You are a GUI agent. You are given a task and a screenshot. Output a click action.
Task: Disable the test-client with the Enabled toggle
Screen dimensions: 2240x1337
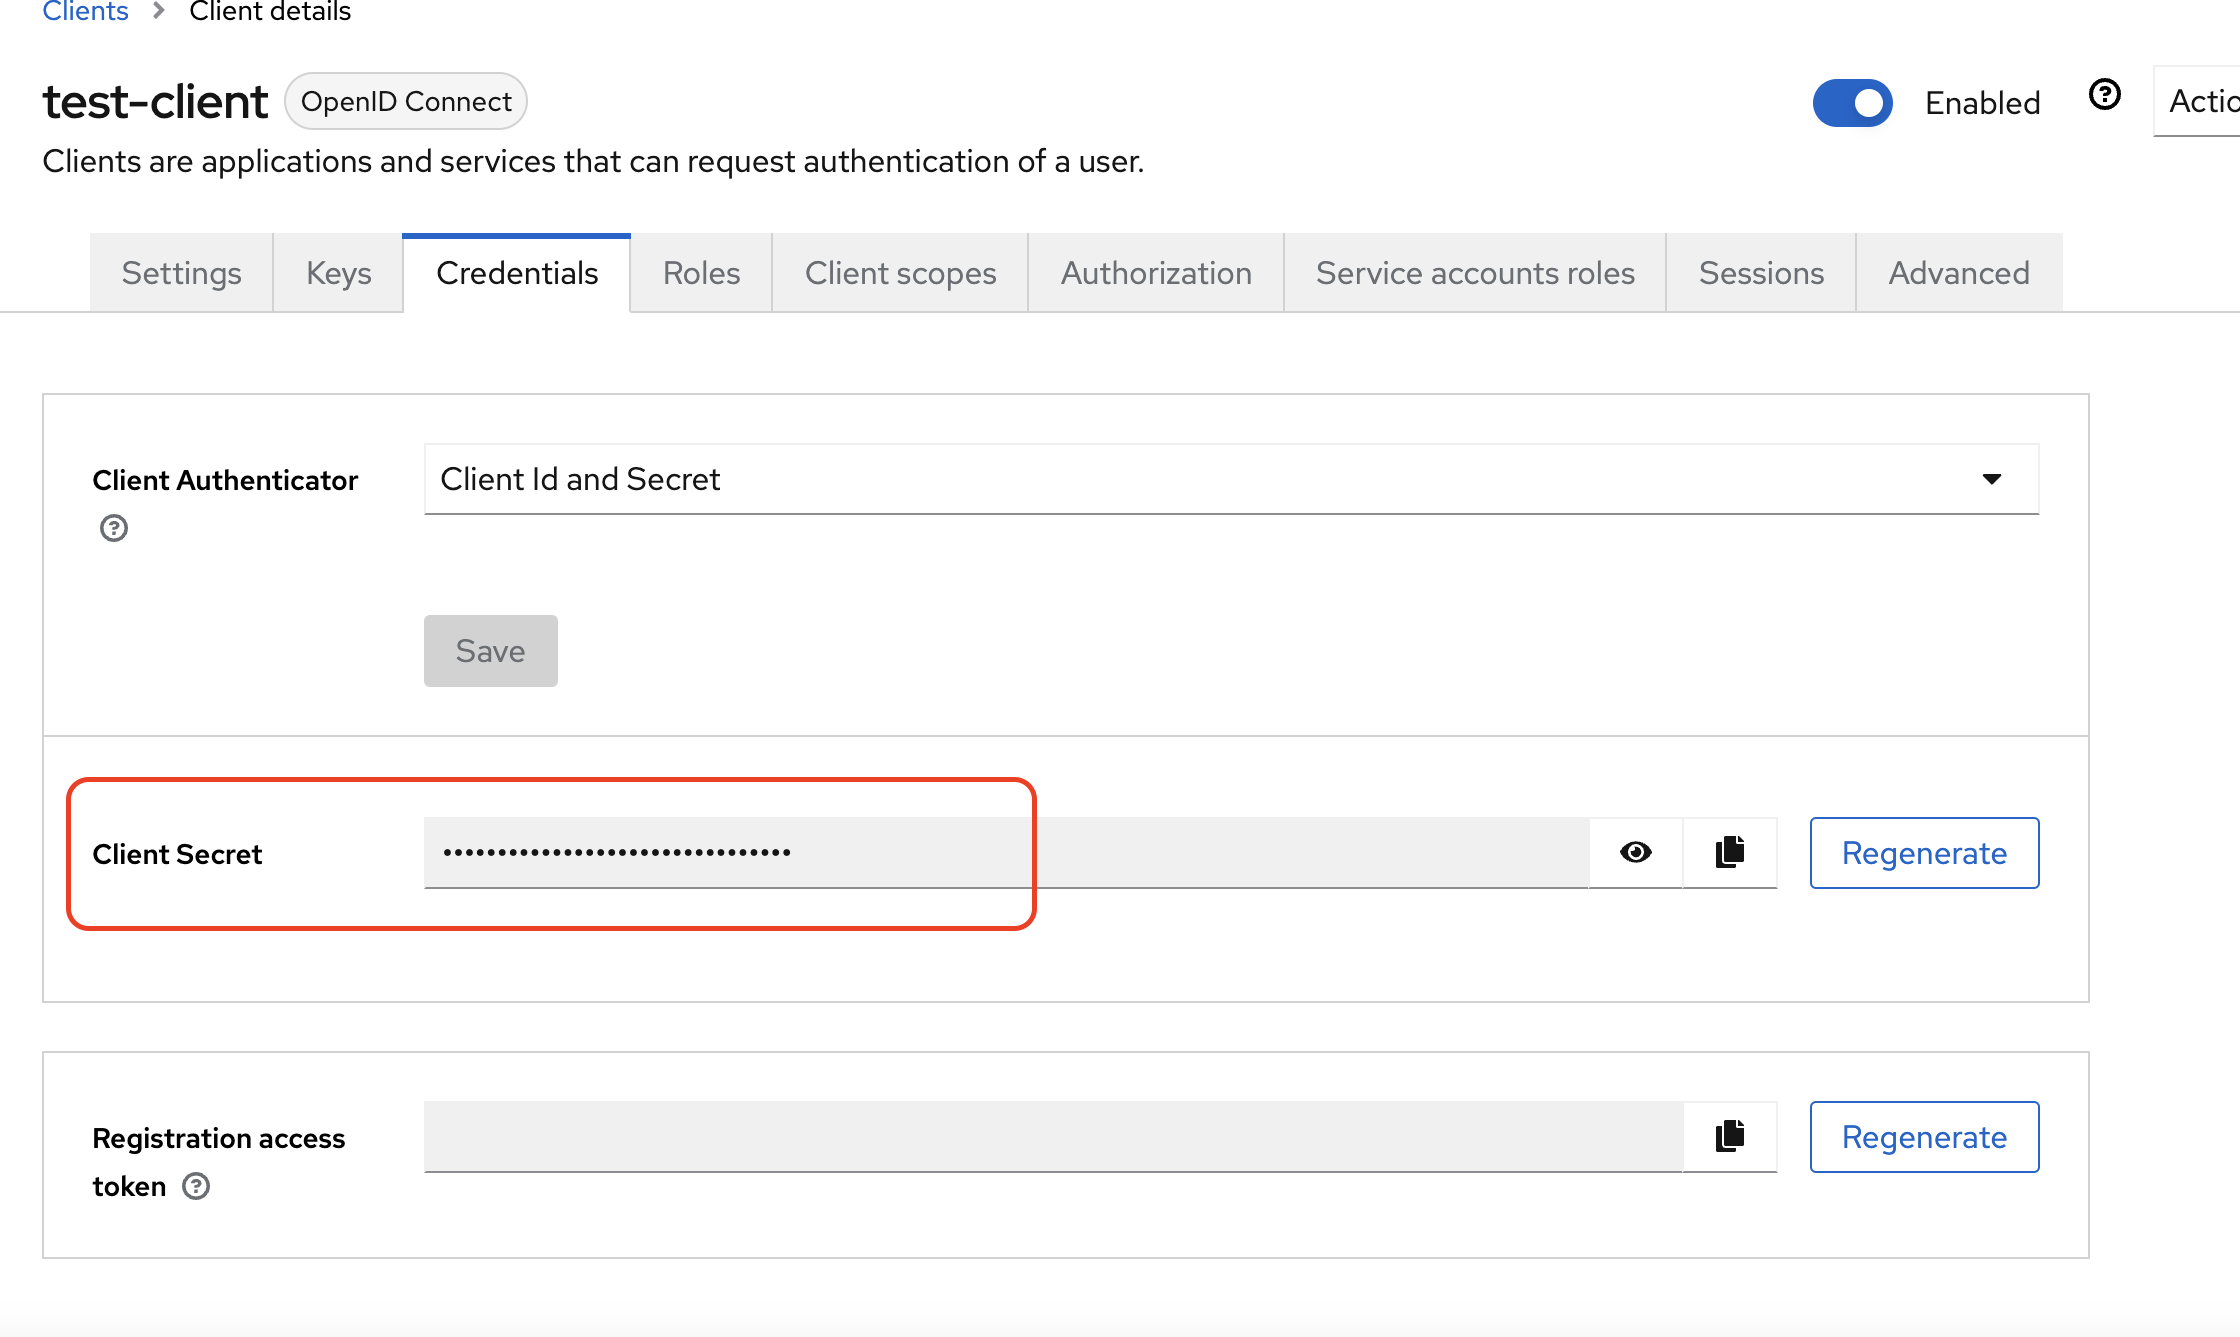pos(1852,103)
